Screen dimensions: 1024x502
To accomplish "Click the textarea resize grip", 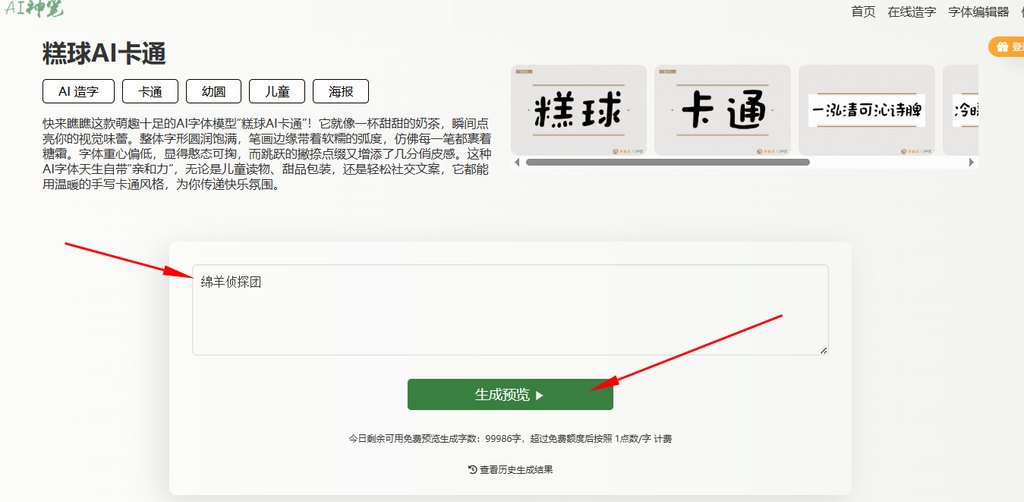I will (824, 351).
